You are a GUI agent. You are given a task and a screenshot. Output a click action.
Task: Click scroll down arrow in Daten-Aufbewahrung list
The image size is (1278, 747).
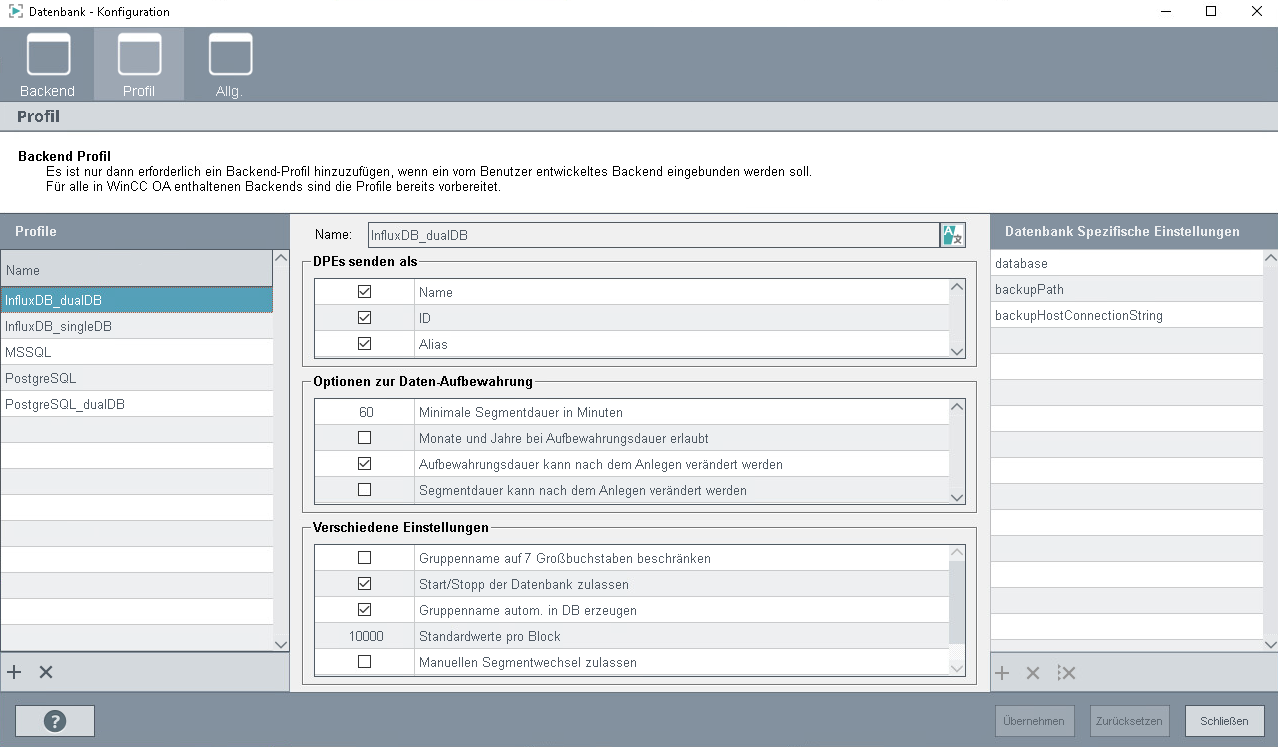click(957, 497)
